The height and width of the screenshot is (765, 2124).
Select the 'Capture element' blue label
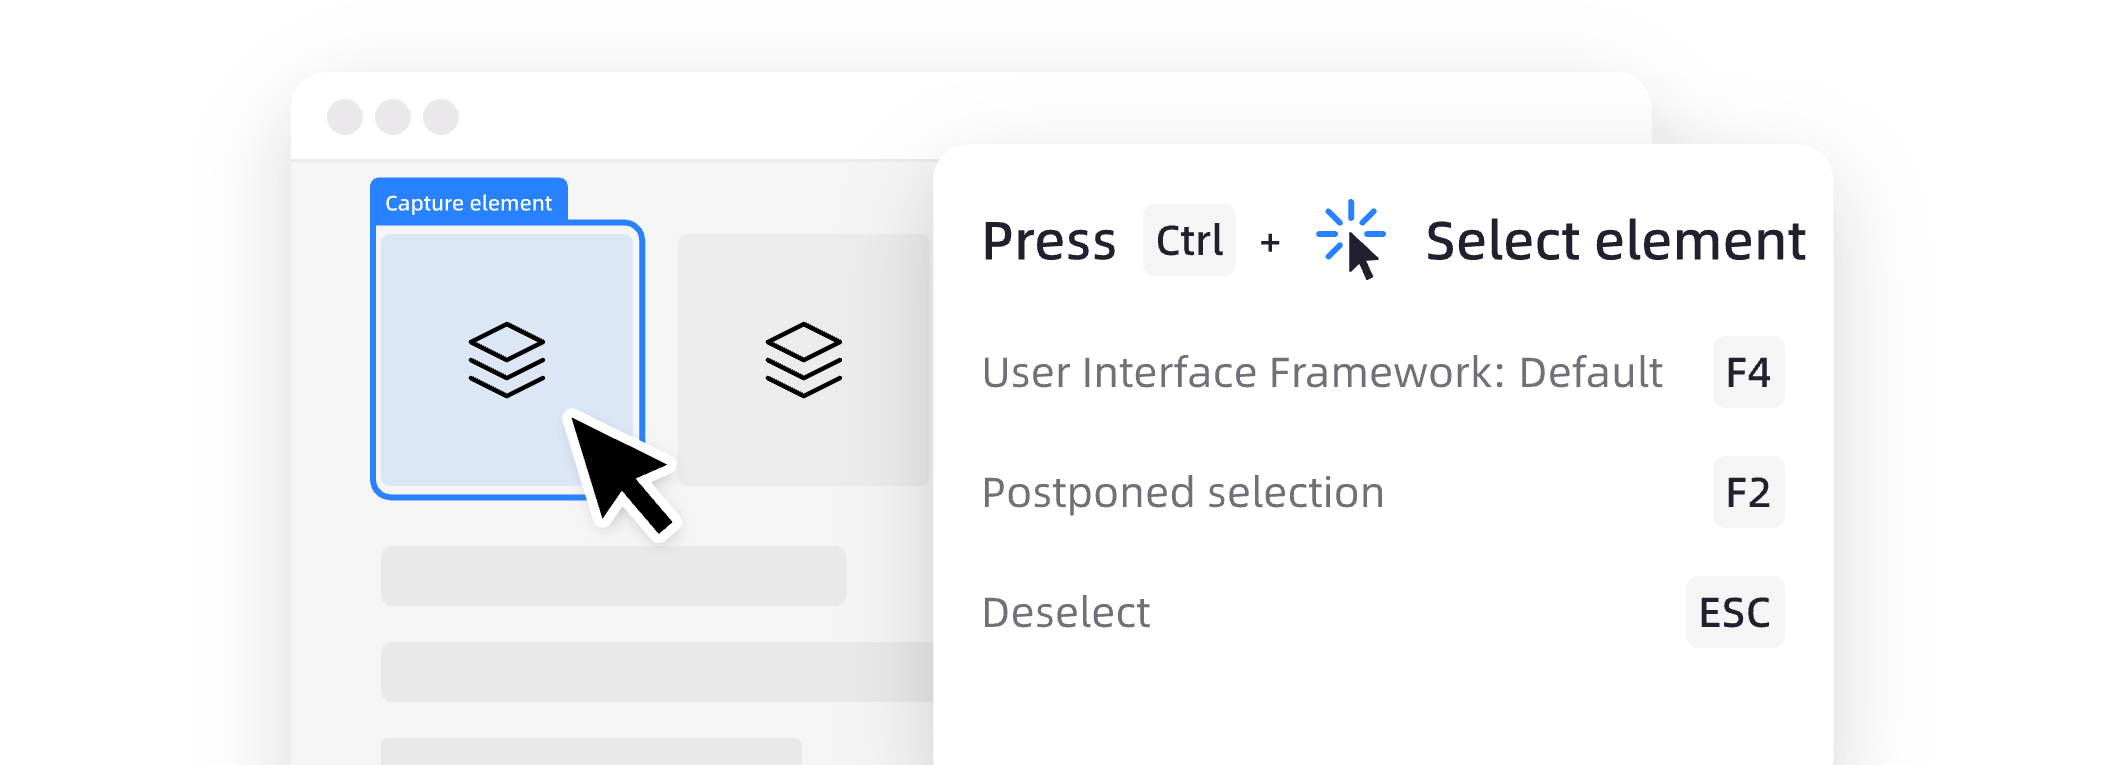(468, 202)
